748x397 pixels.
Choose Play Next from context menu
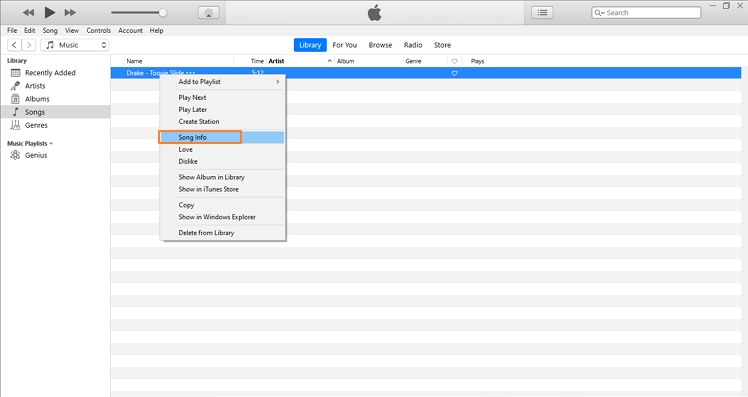click(x=223, y=97)
